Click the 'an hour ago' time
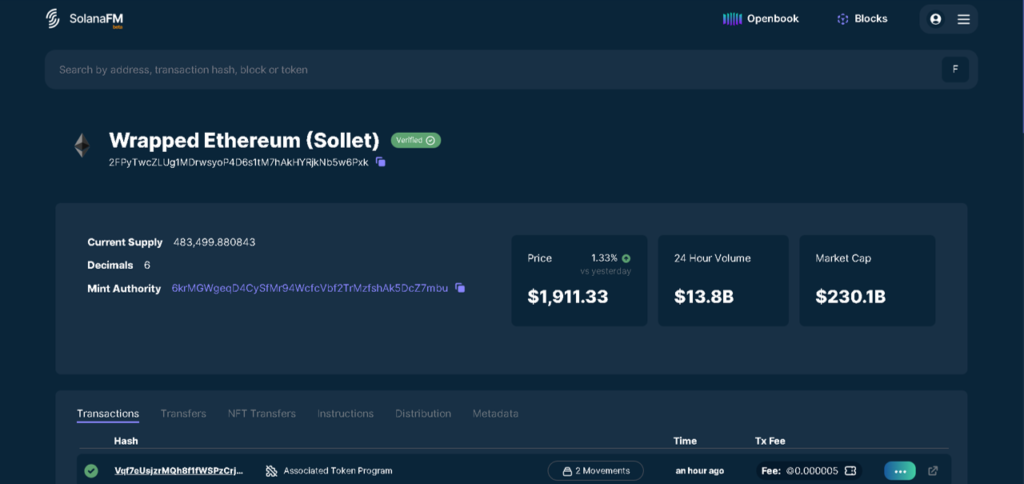Image resolution: width=1024 pixels, height=484 pixels. 699,471
